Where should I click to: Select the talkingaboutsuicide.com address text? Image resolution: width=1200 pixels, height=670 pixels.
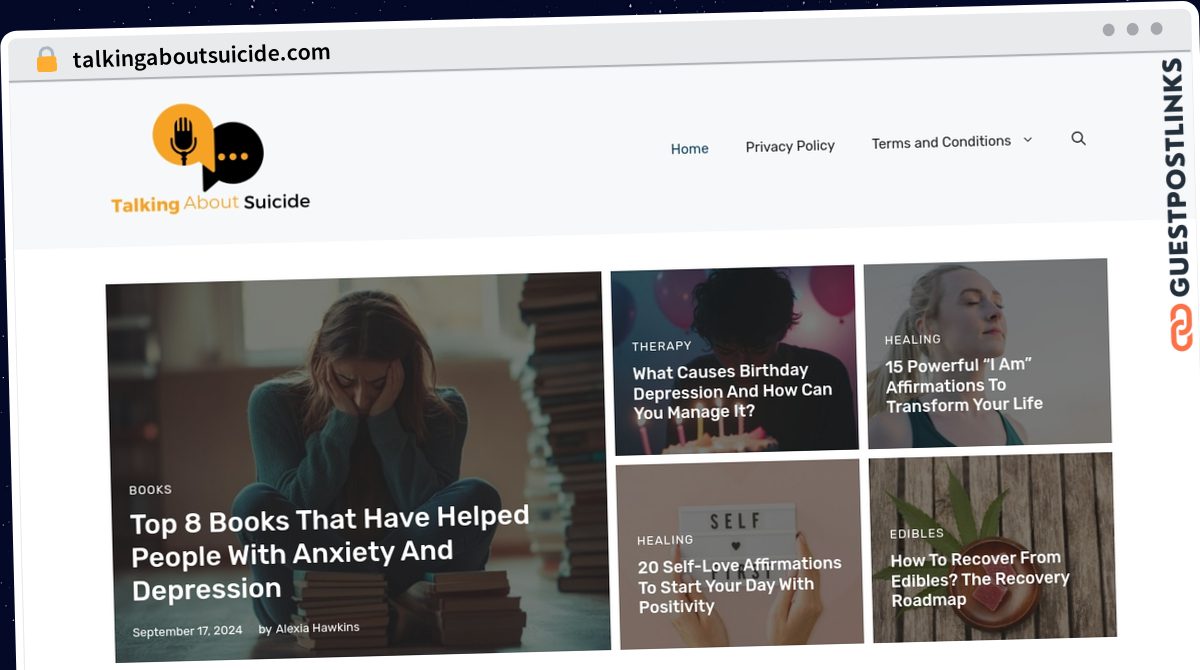tap(201, 56)
